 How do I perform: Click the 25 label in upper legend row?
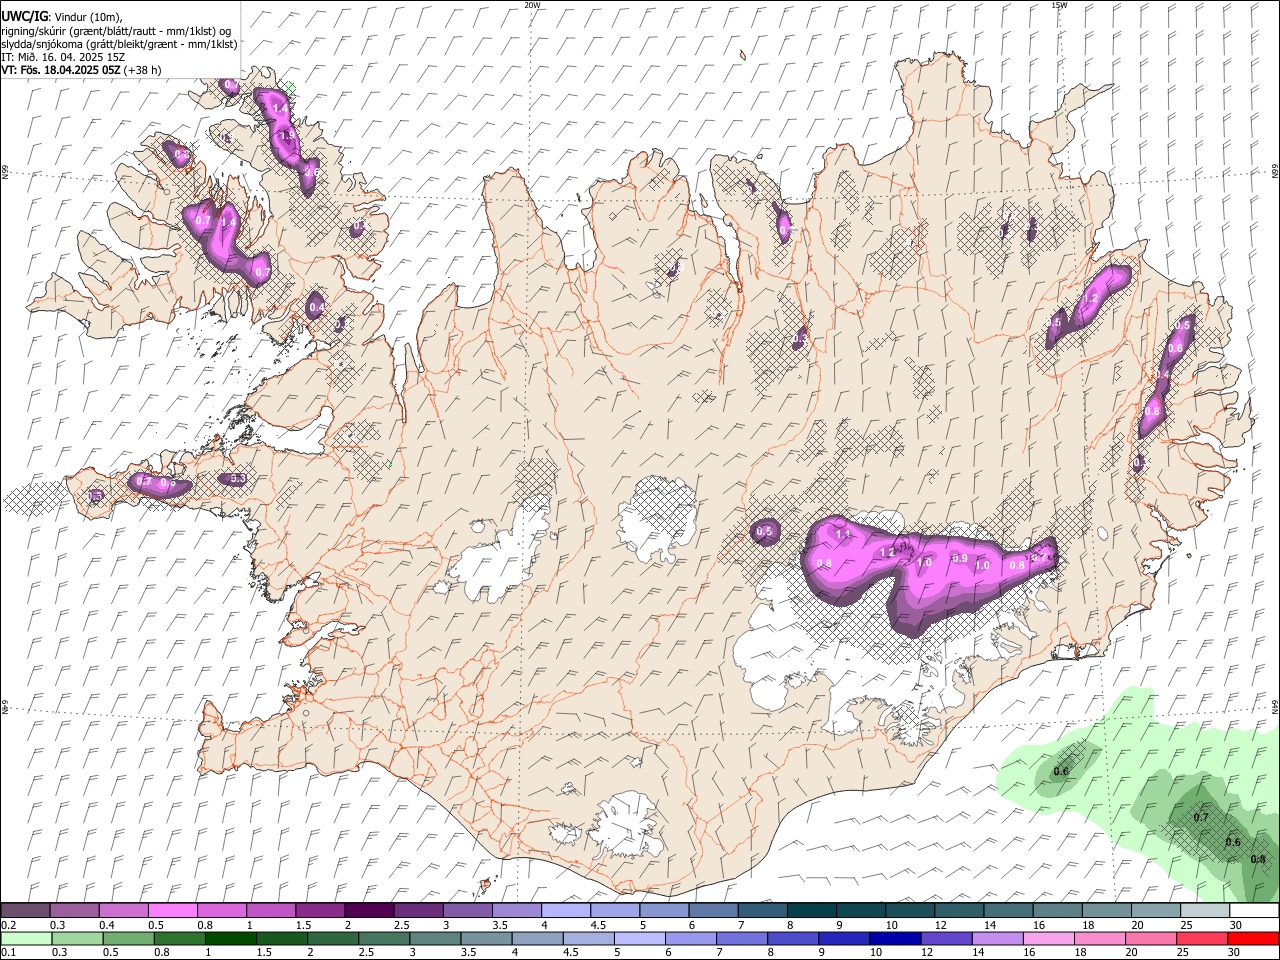[x=1186, y=925]
